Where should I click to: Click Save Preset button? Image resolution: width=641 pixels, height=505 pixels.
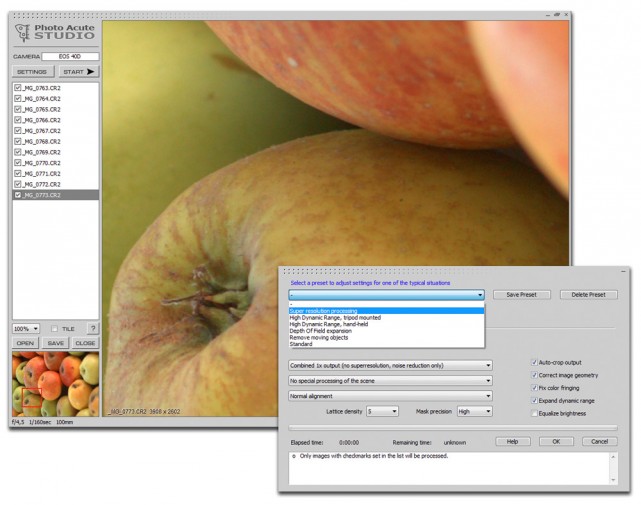pyautogui.click(x=522, y=294)
